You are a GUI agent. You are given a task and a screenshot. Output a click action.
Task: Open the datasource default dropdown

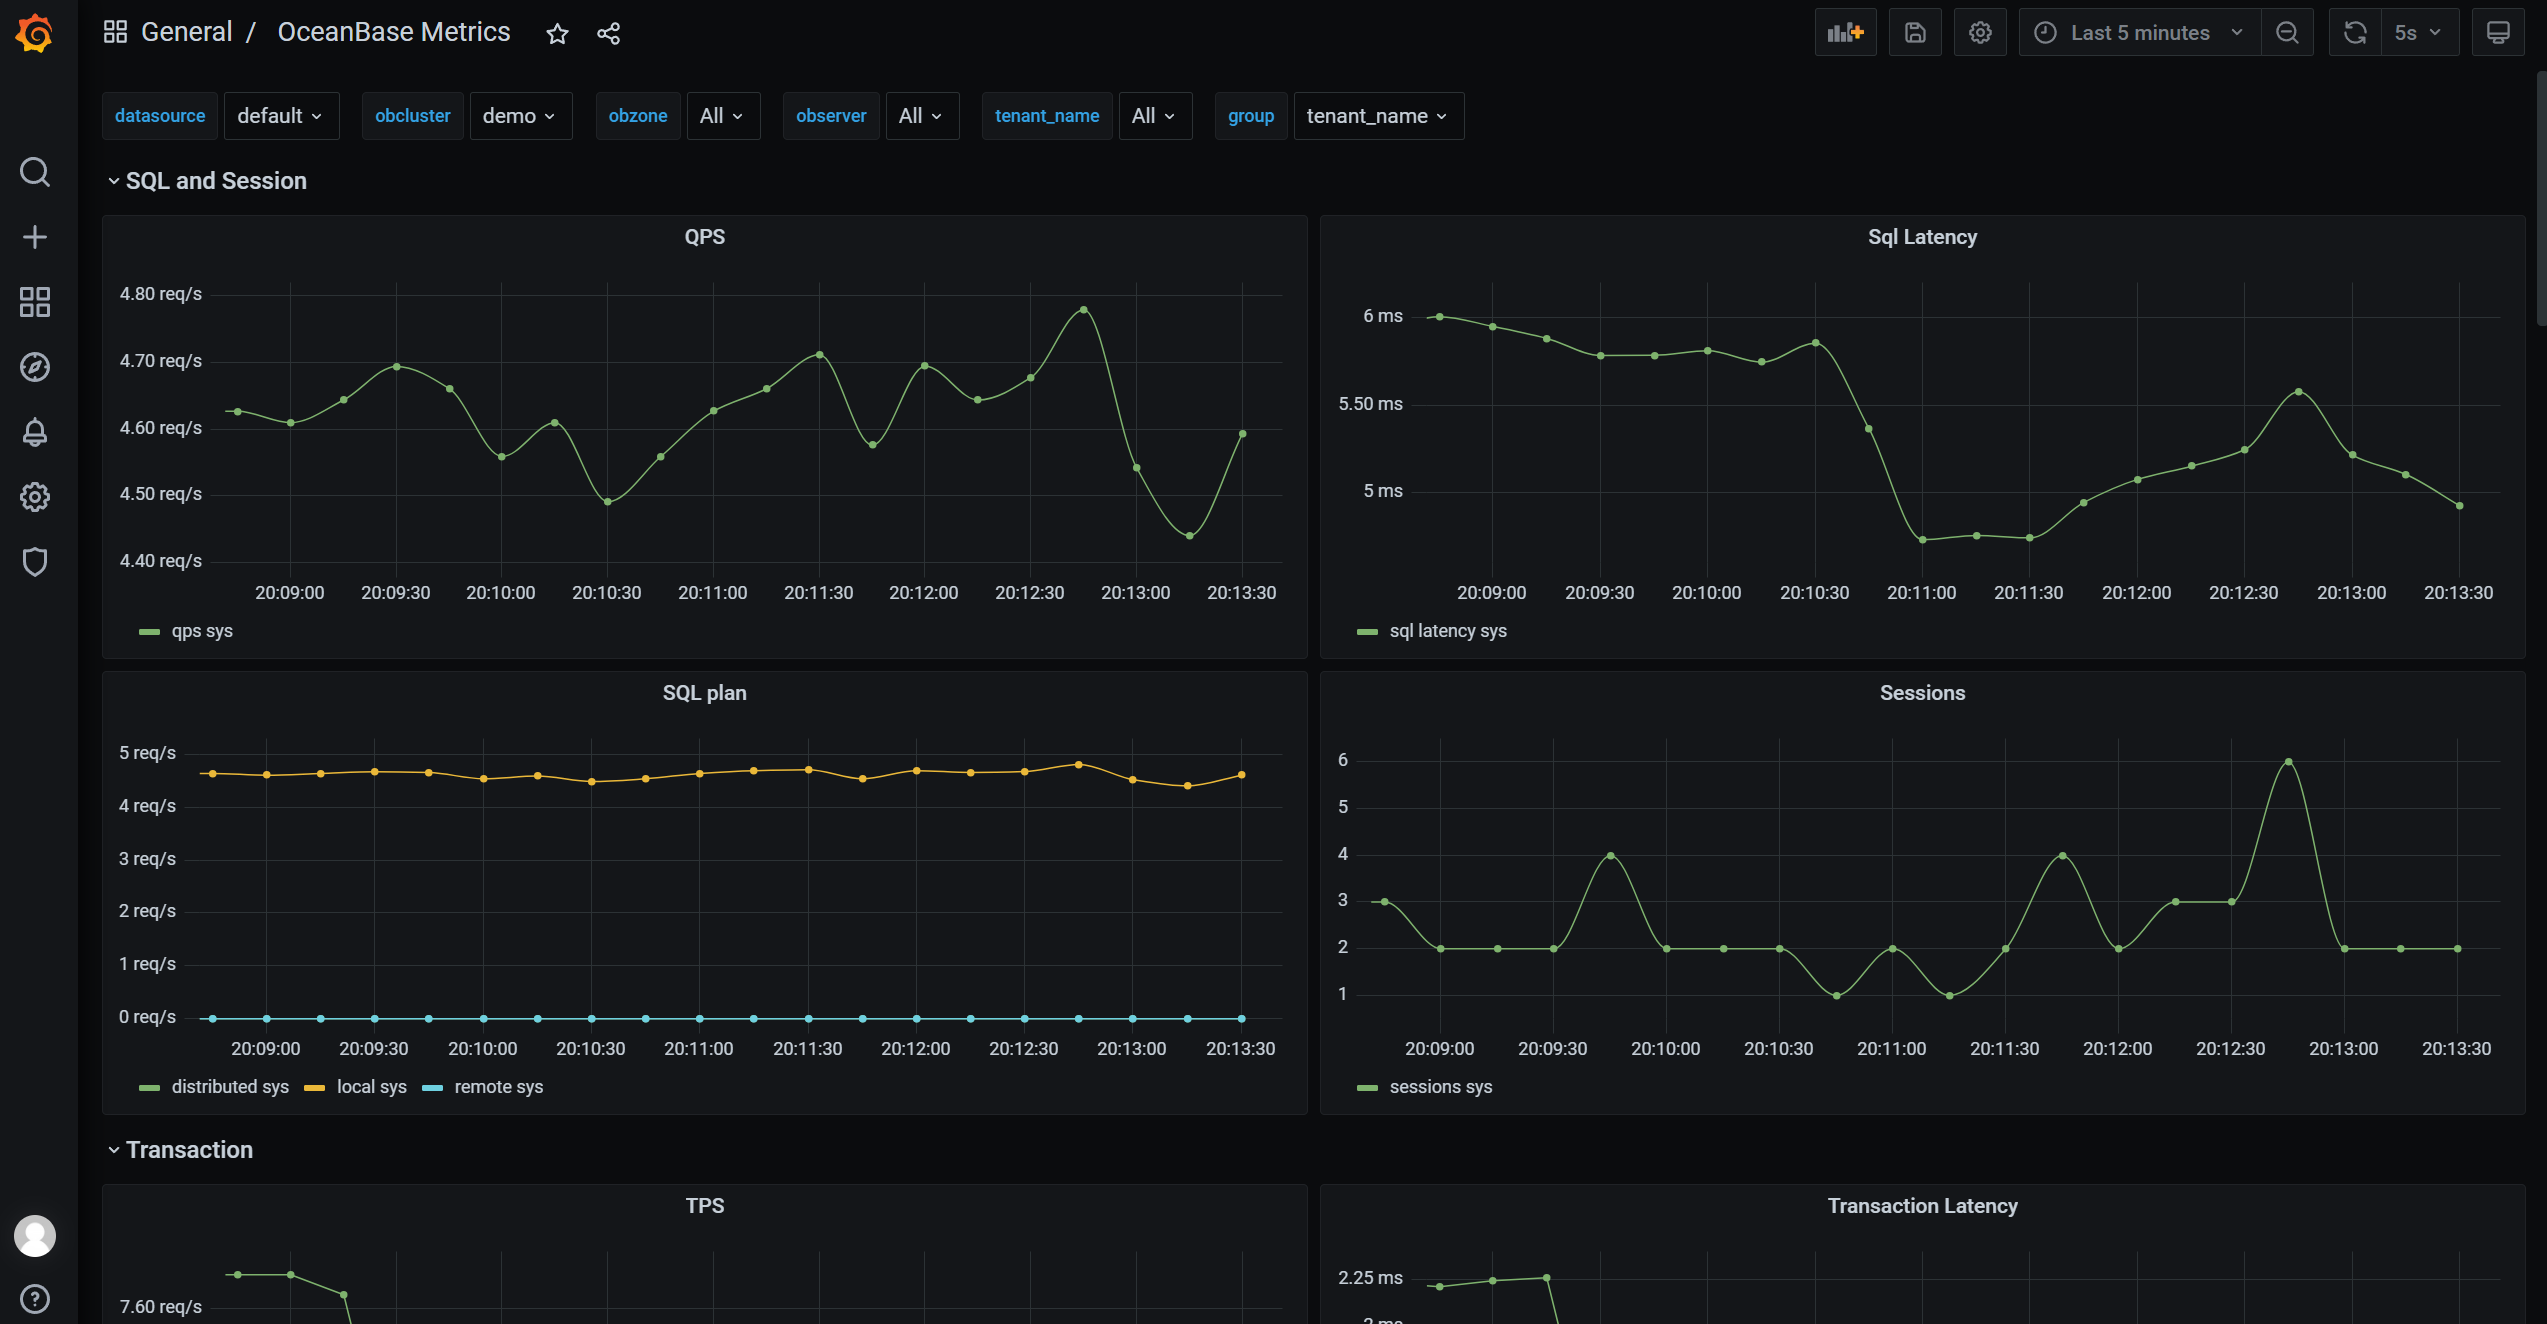[x=281, y=116]
